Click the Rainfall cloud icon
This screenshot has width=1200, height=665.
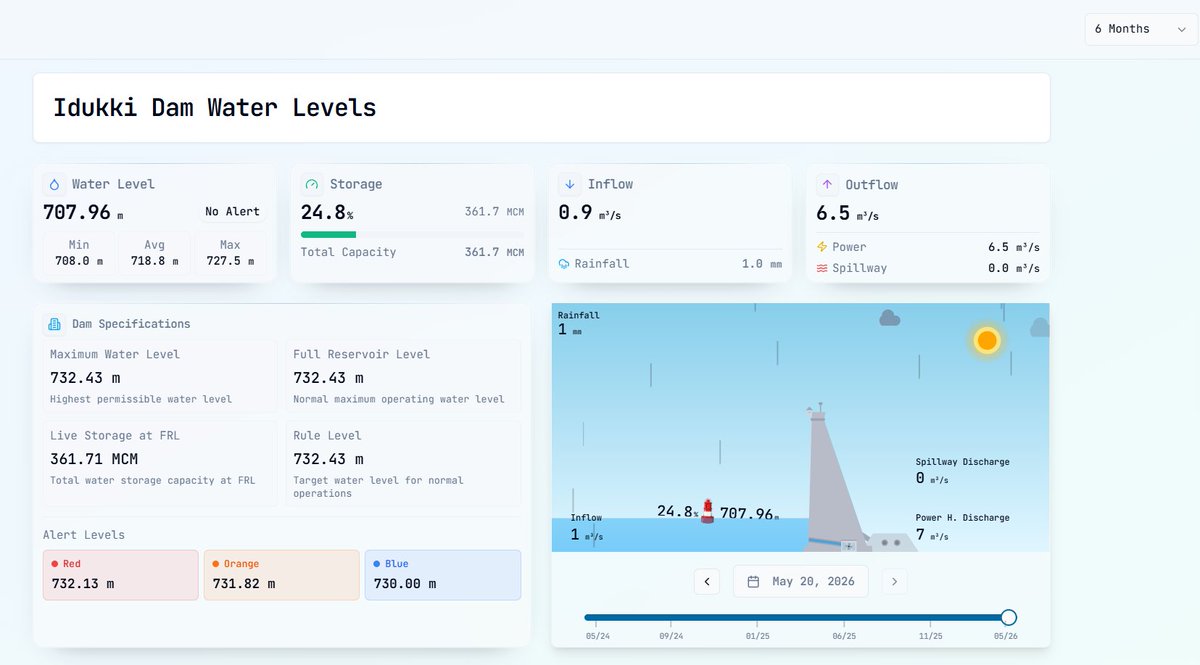point(565,264)
